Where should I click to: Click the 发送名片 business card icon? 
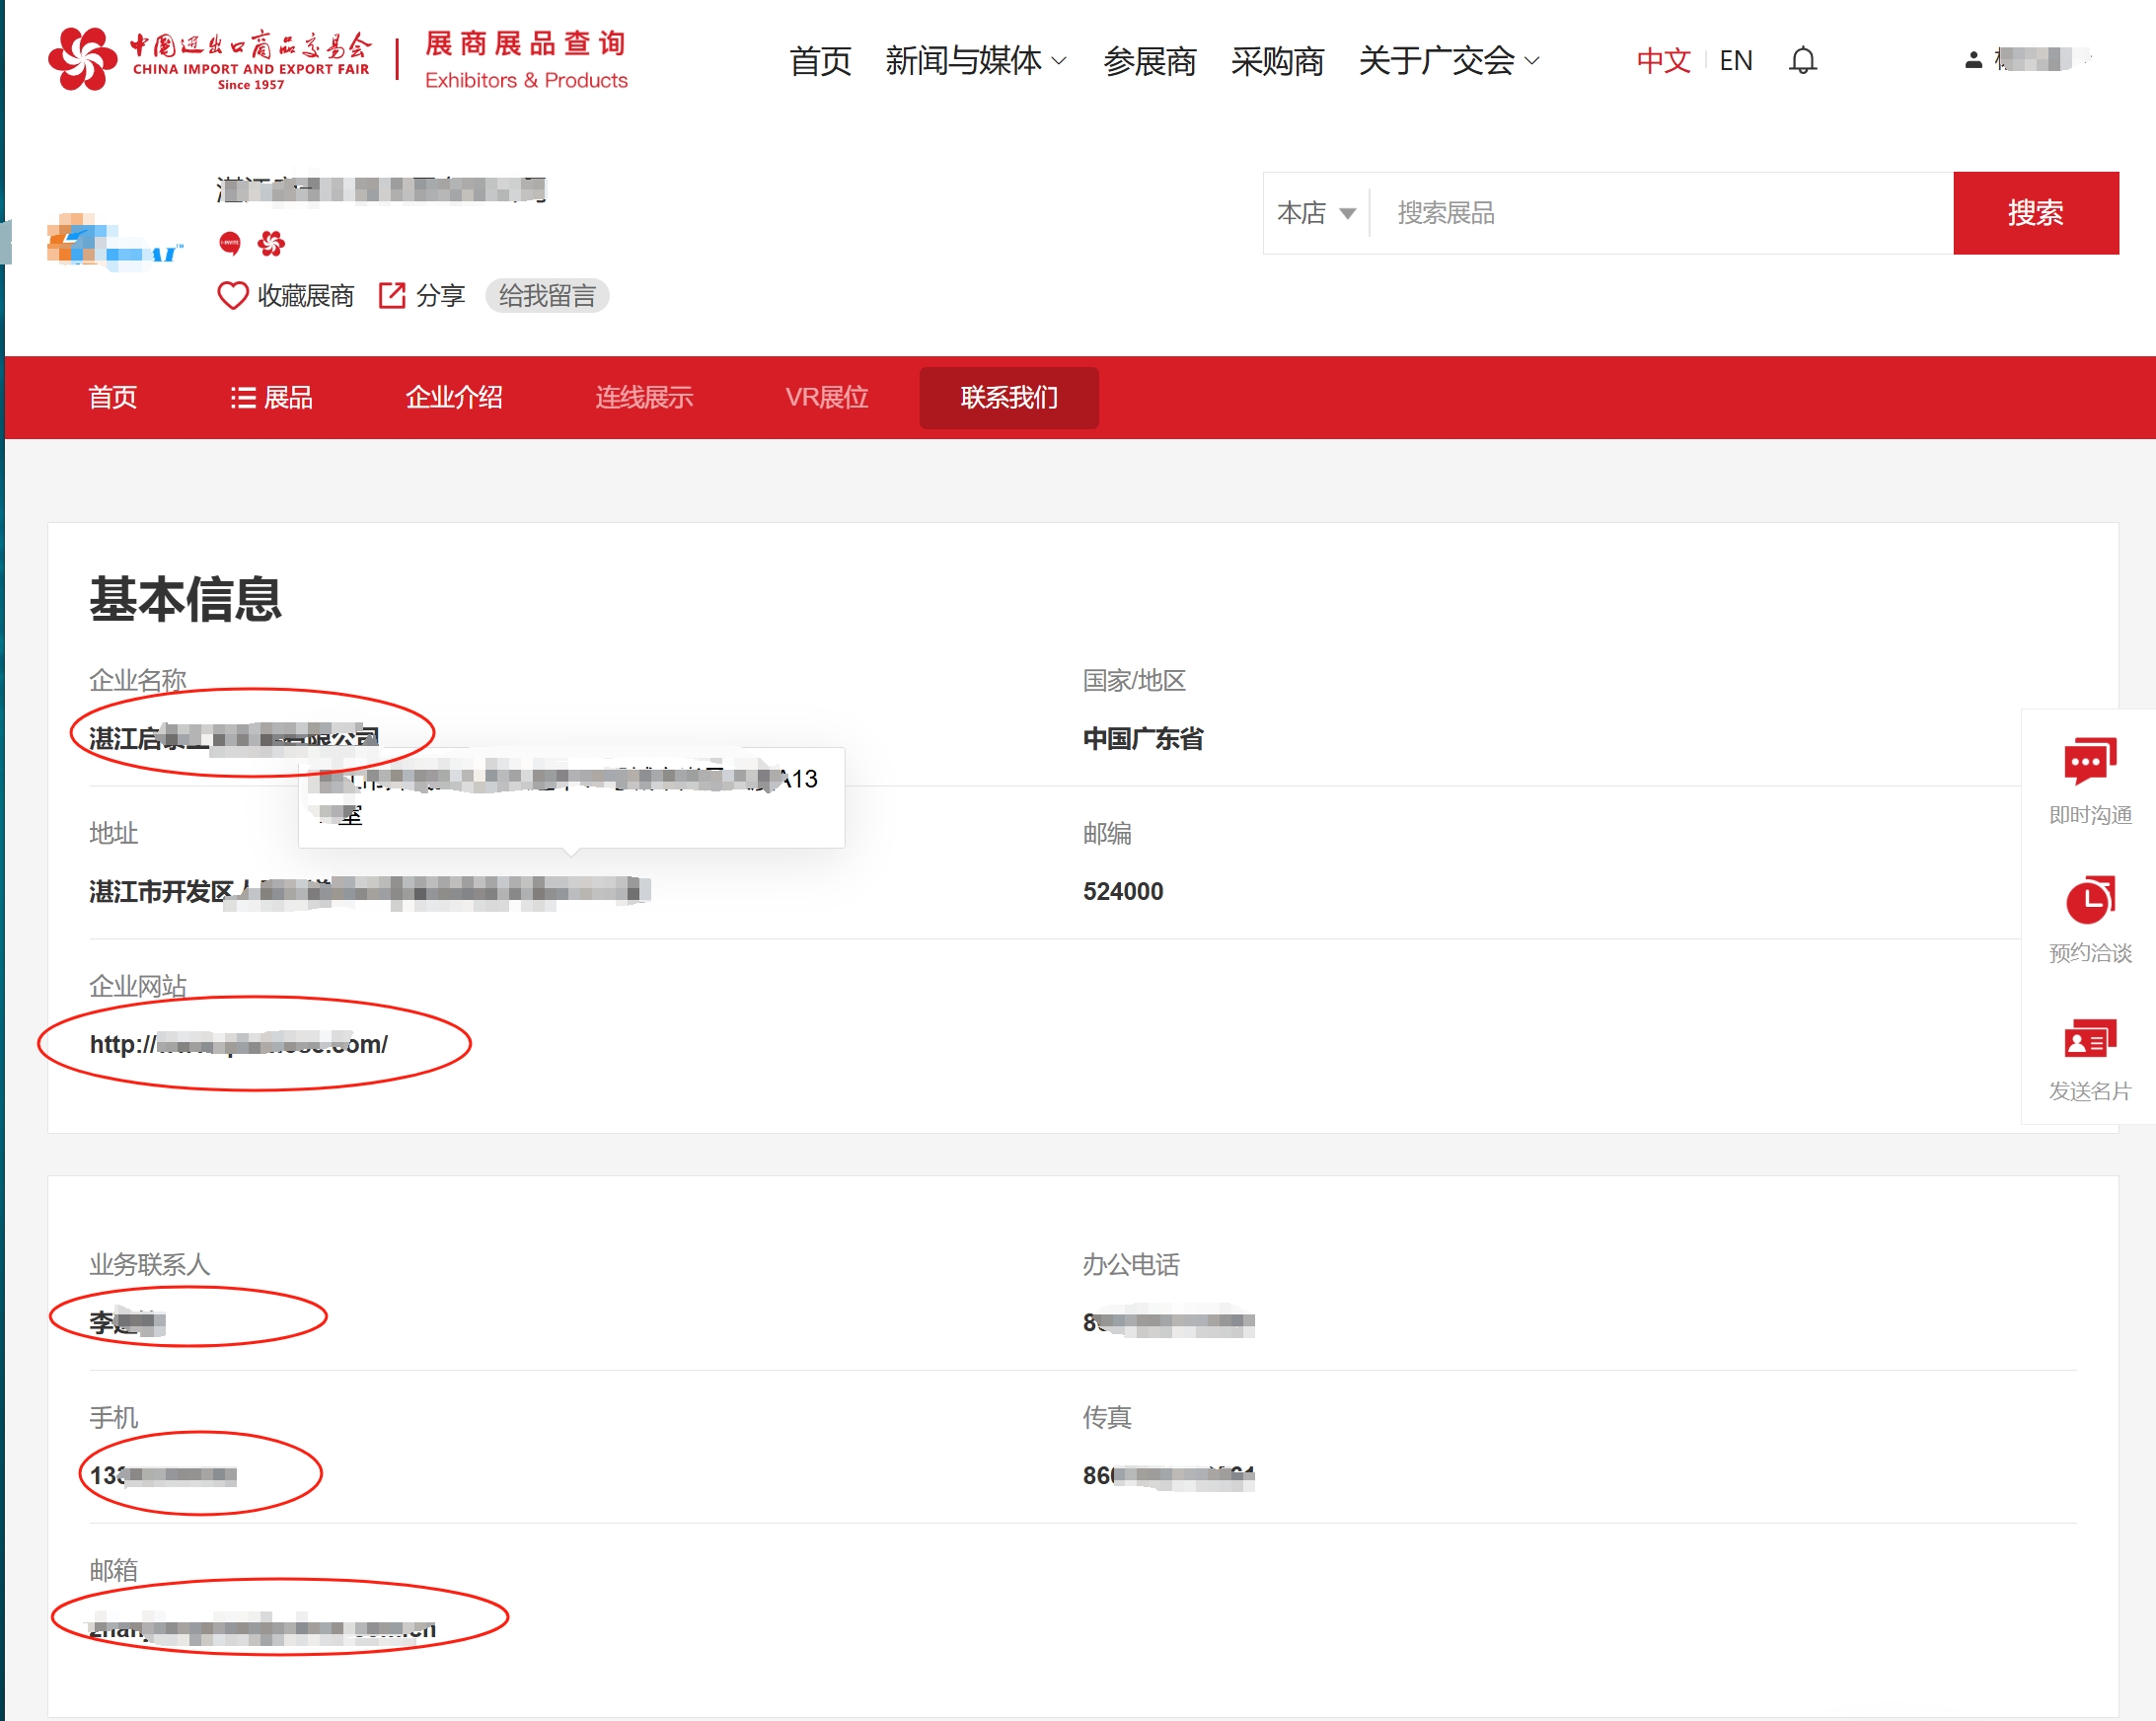[2089, 1040]
